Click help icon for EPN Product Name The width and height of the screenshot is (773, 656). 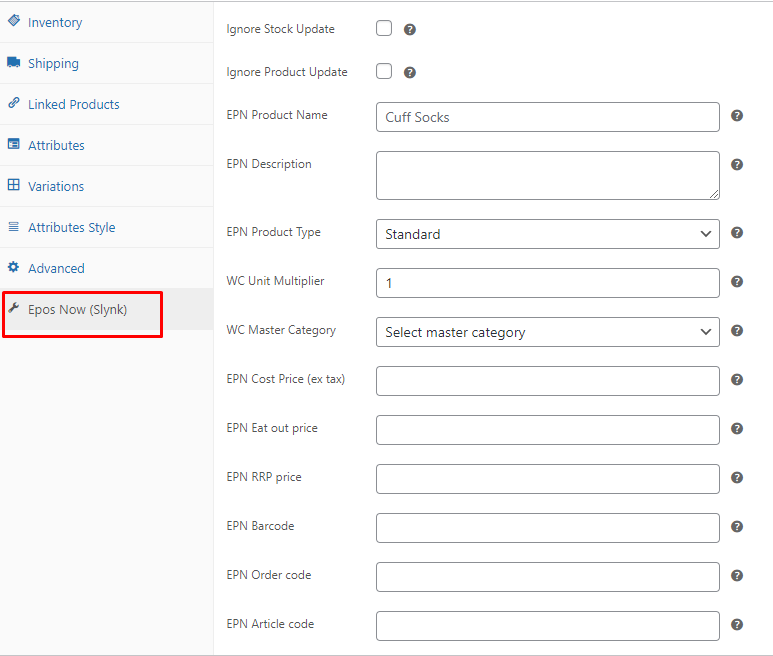point(737,115)
